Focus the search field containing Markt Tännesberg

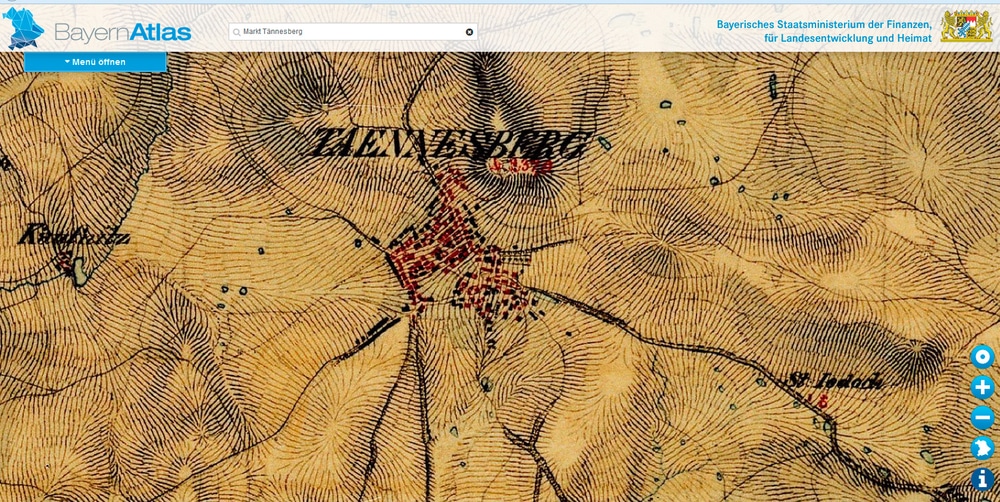click(350, 32)
